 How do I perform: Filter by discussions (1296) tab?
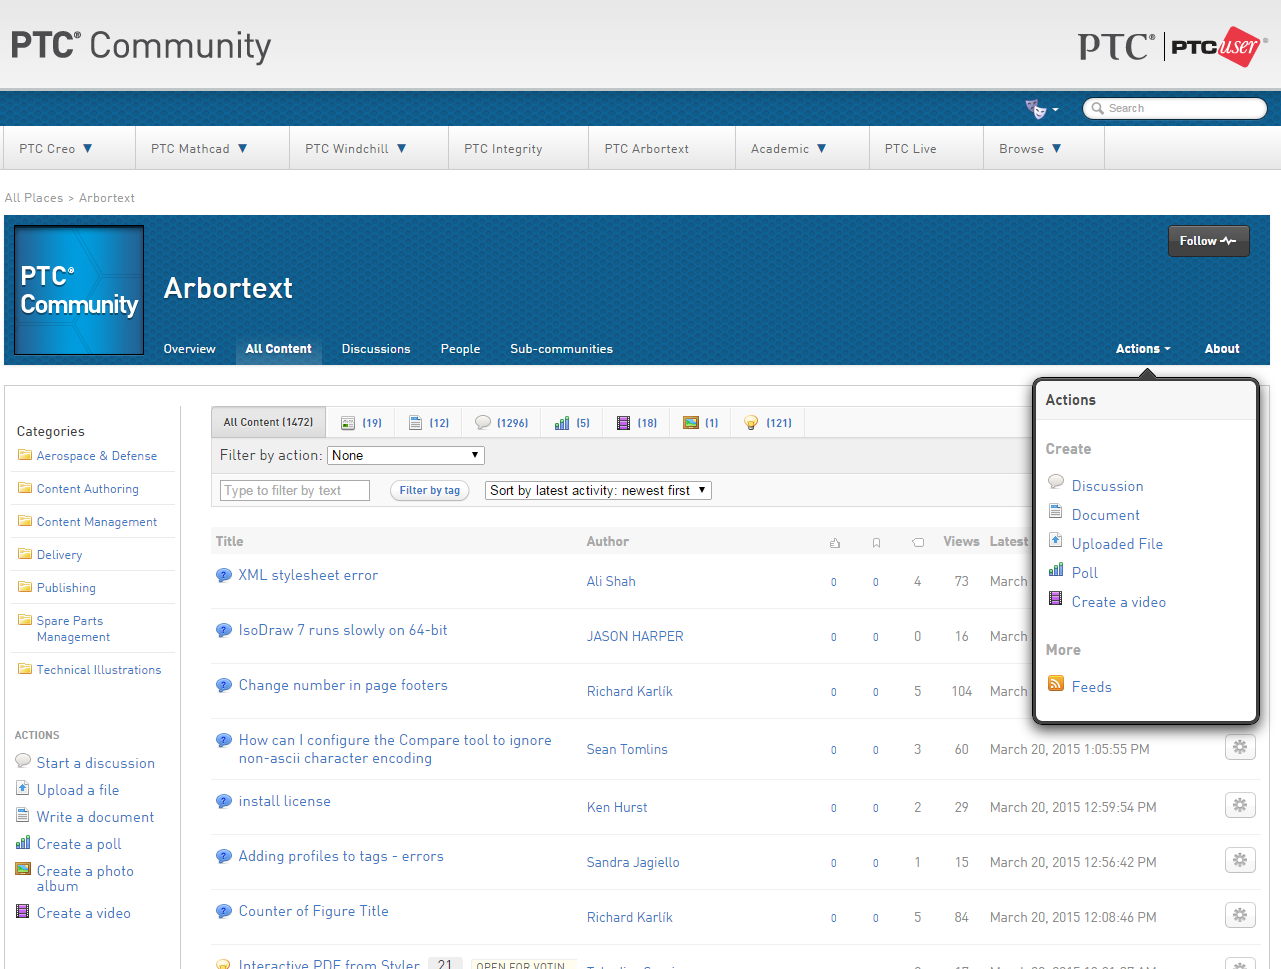point(501,422)
